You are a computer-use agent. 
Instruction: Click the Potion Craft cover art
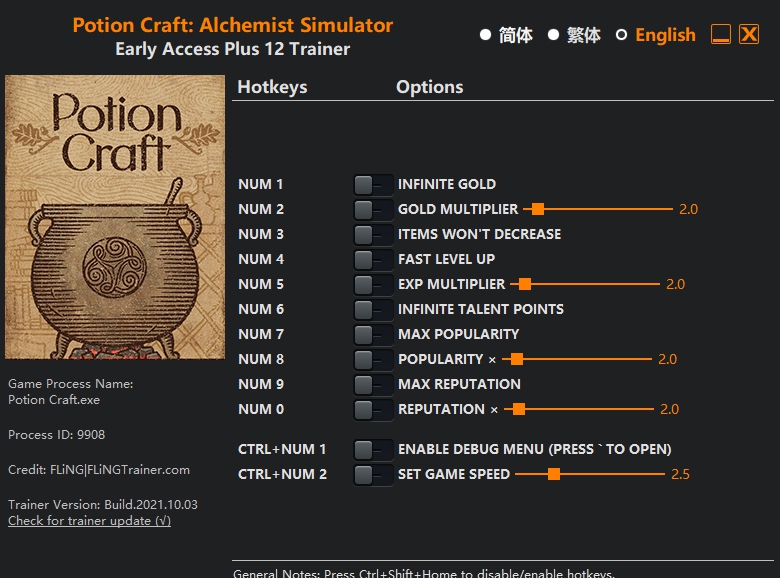(x=115, y=217)
